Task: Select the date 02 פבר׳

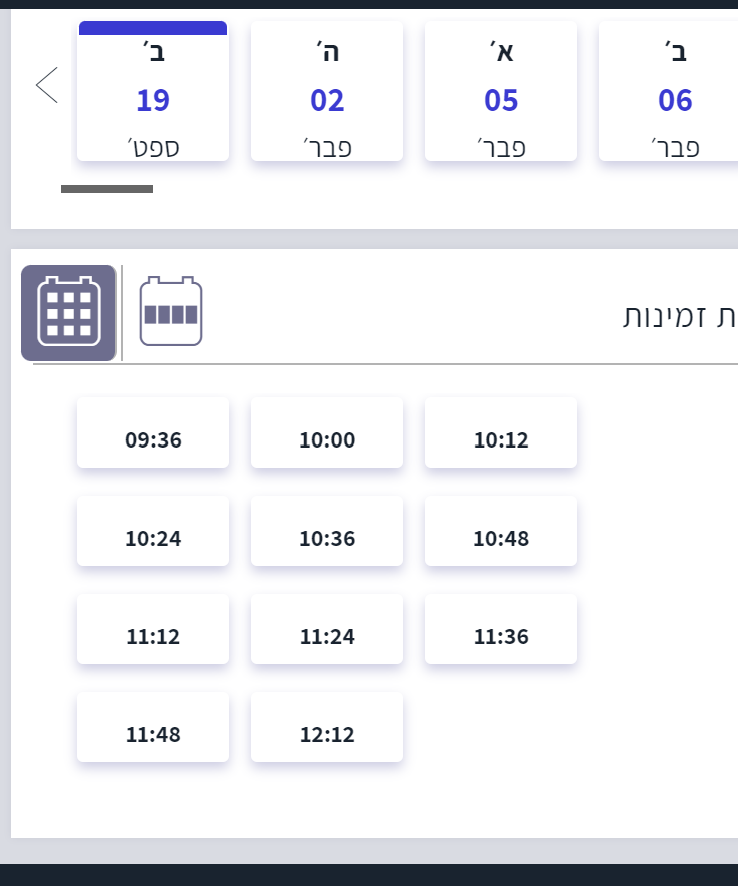Action: click(x=327, y=93)
